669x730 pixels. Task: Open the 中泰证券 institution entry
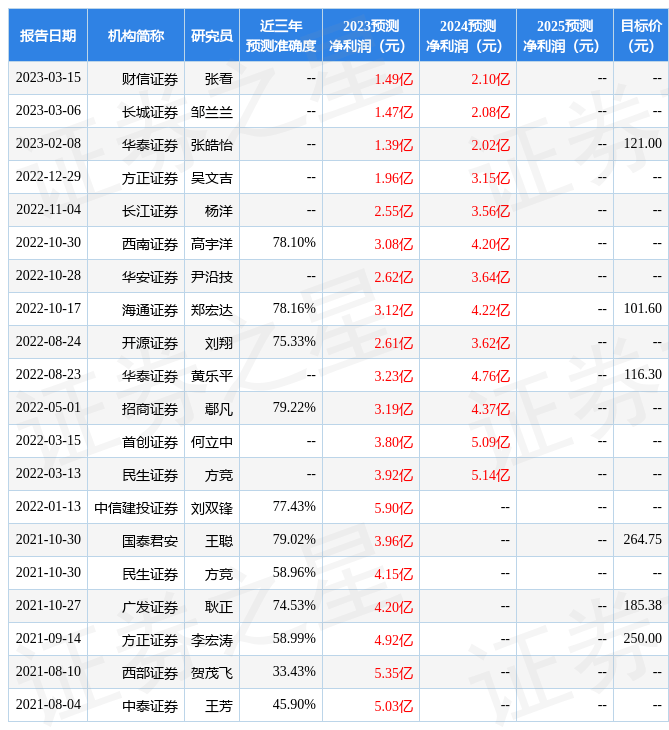(150, 705)
